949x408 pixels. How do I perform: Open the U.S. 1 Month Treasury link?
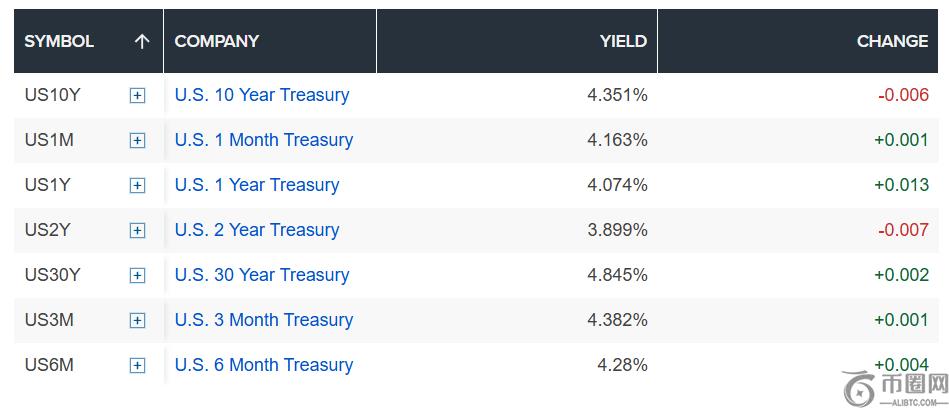264,140
